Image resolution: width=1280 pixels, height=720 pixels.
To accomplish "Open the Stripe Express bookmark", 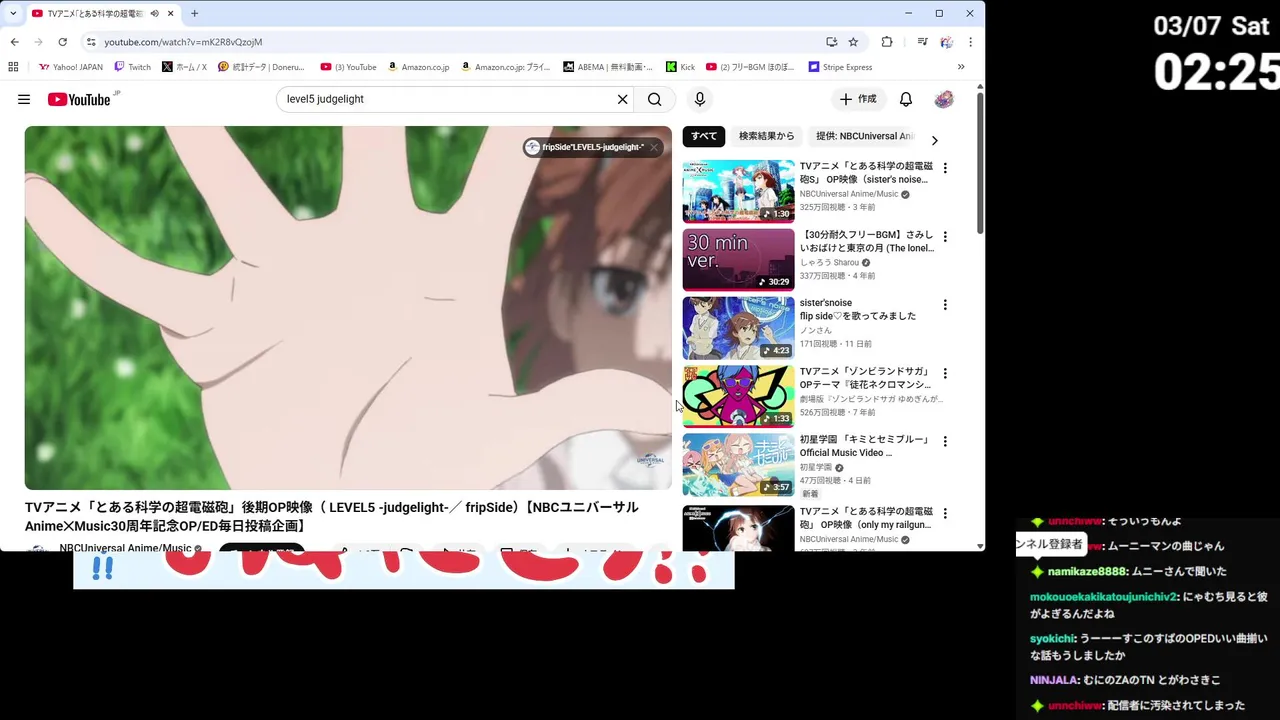I will click(x=840, y=67).
